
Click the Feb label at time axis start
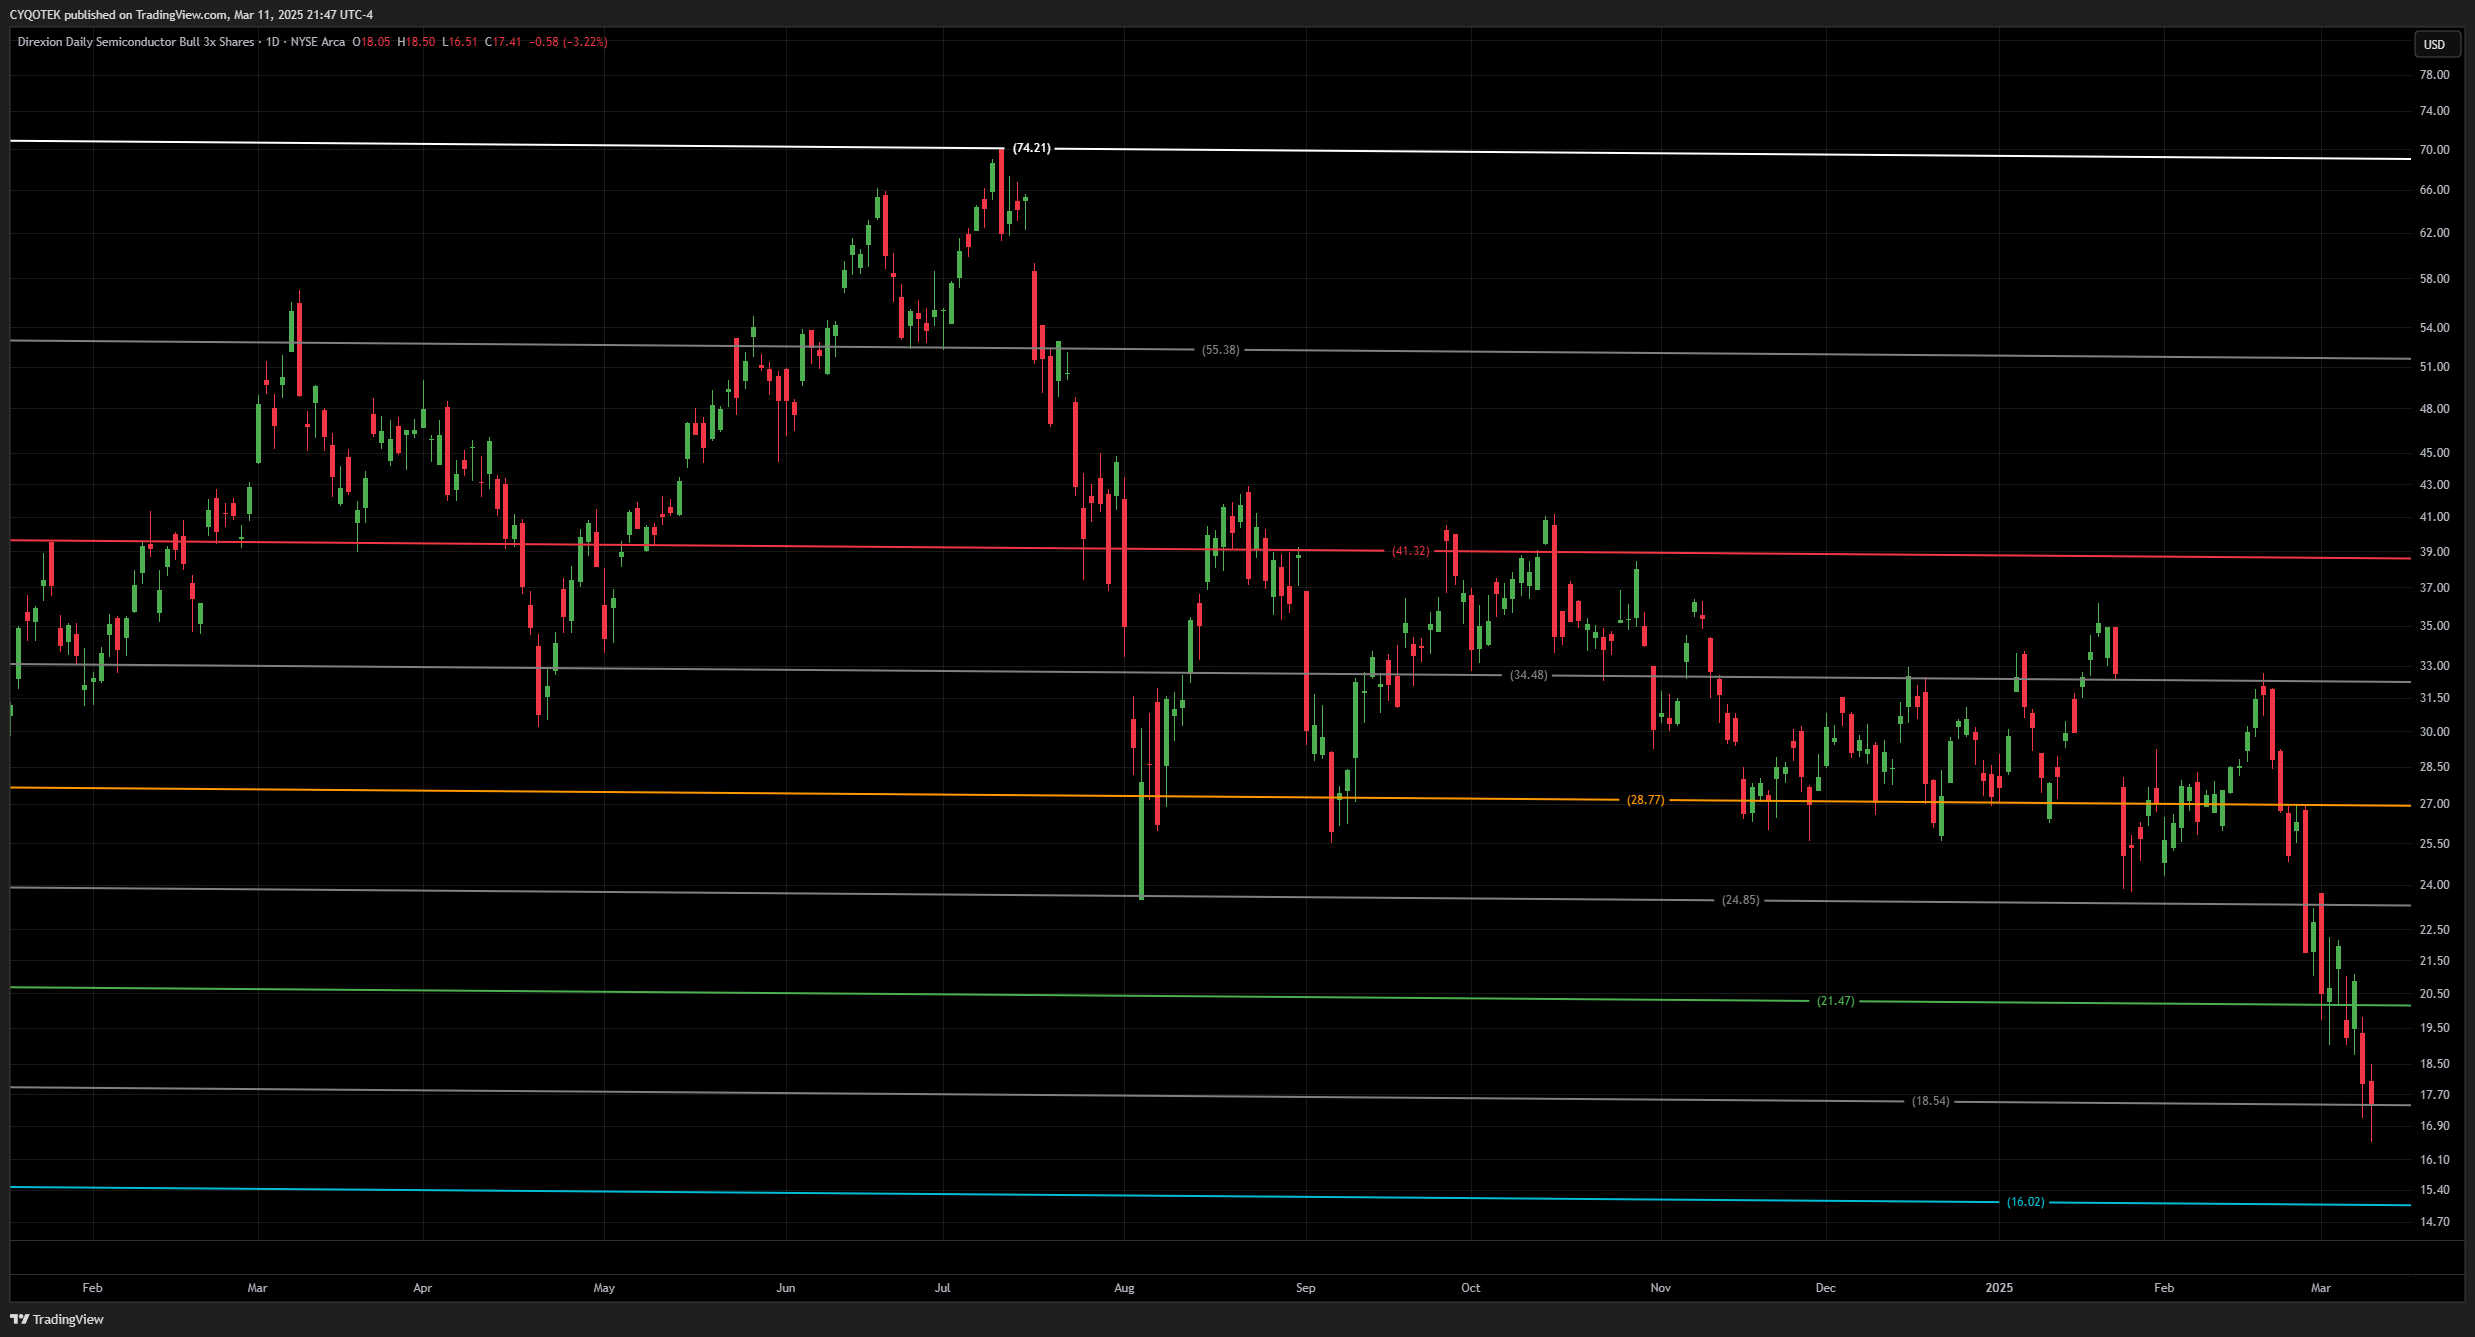[92, 1288]
